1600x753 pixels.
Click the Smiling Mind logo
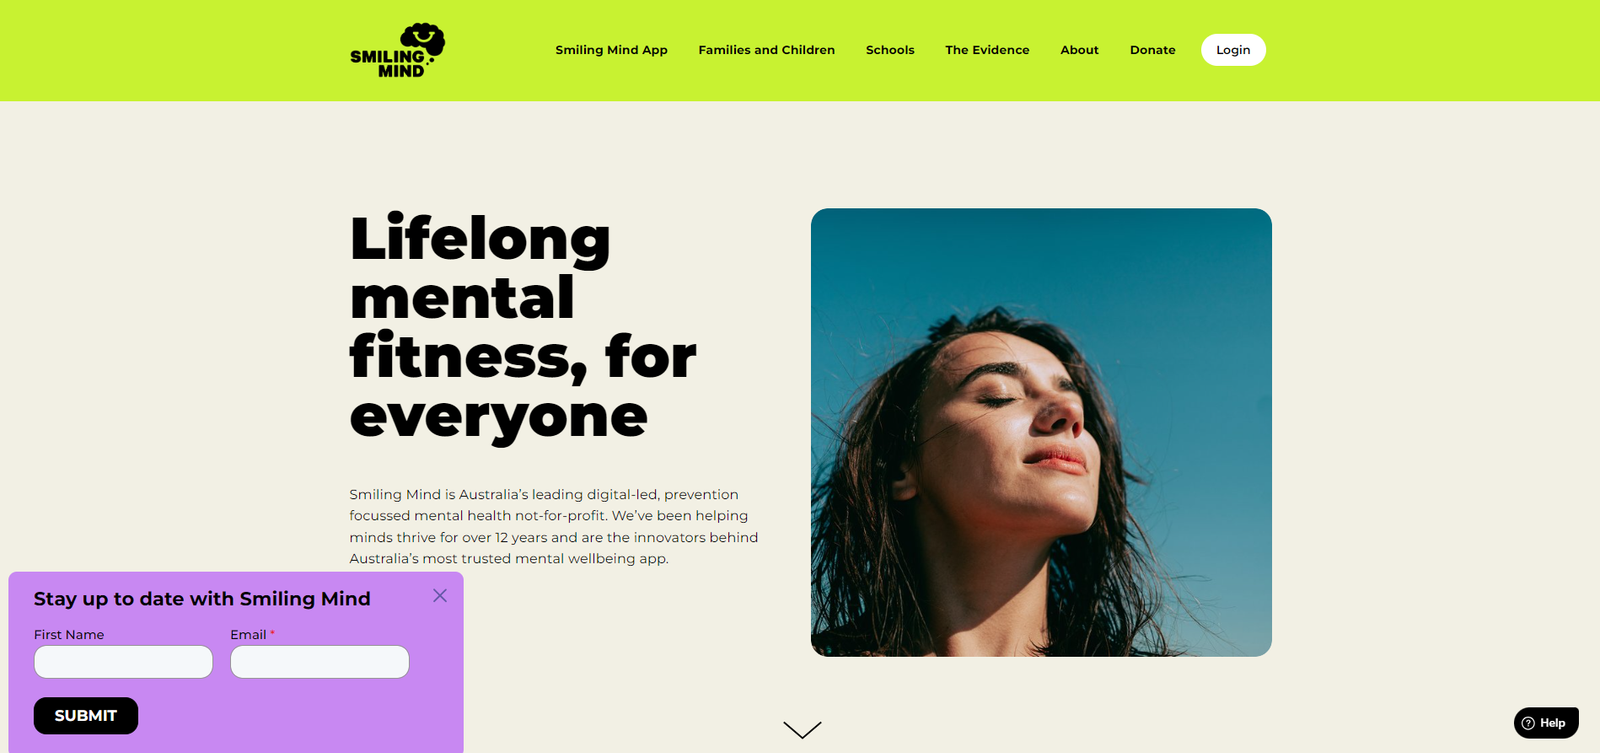[x=397, y=50]
